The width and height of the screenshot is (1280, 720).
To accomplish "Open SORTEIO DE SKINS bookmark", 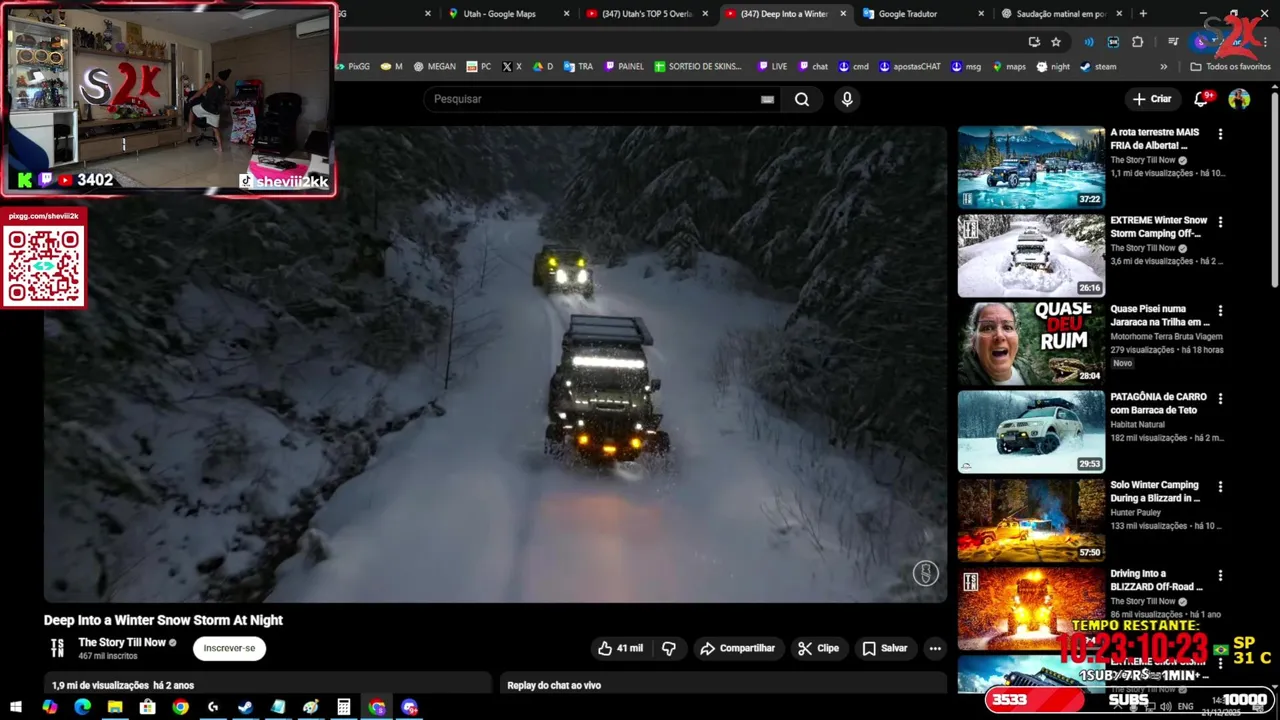I will point(698,67).
